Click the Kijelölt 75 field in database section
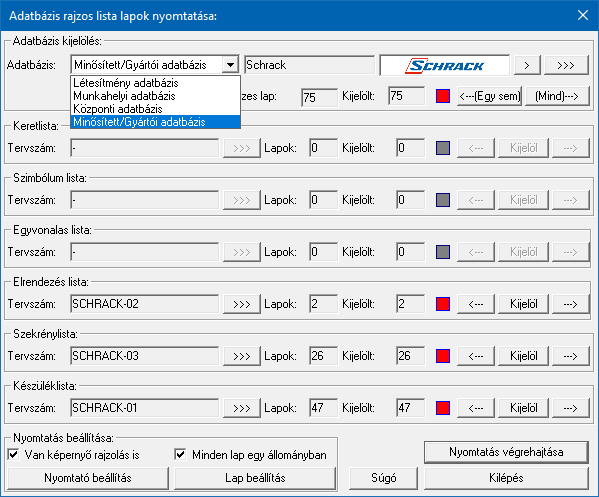 tap(406, 96)
